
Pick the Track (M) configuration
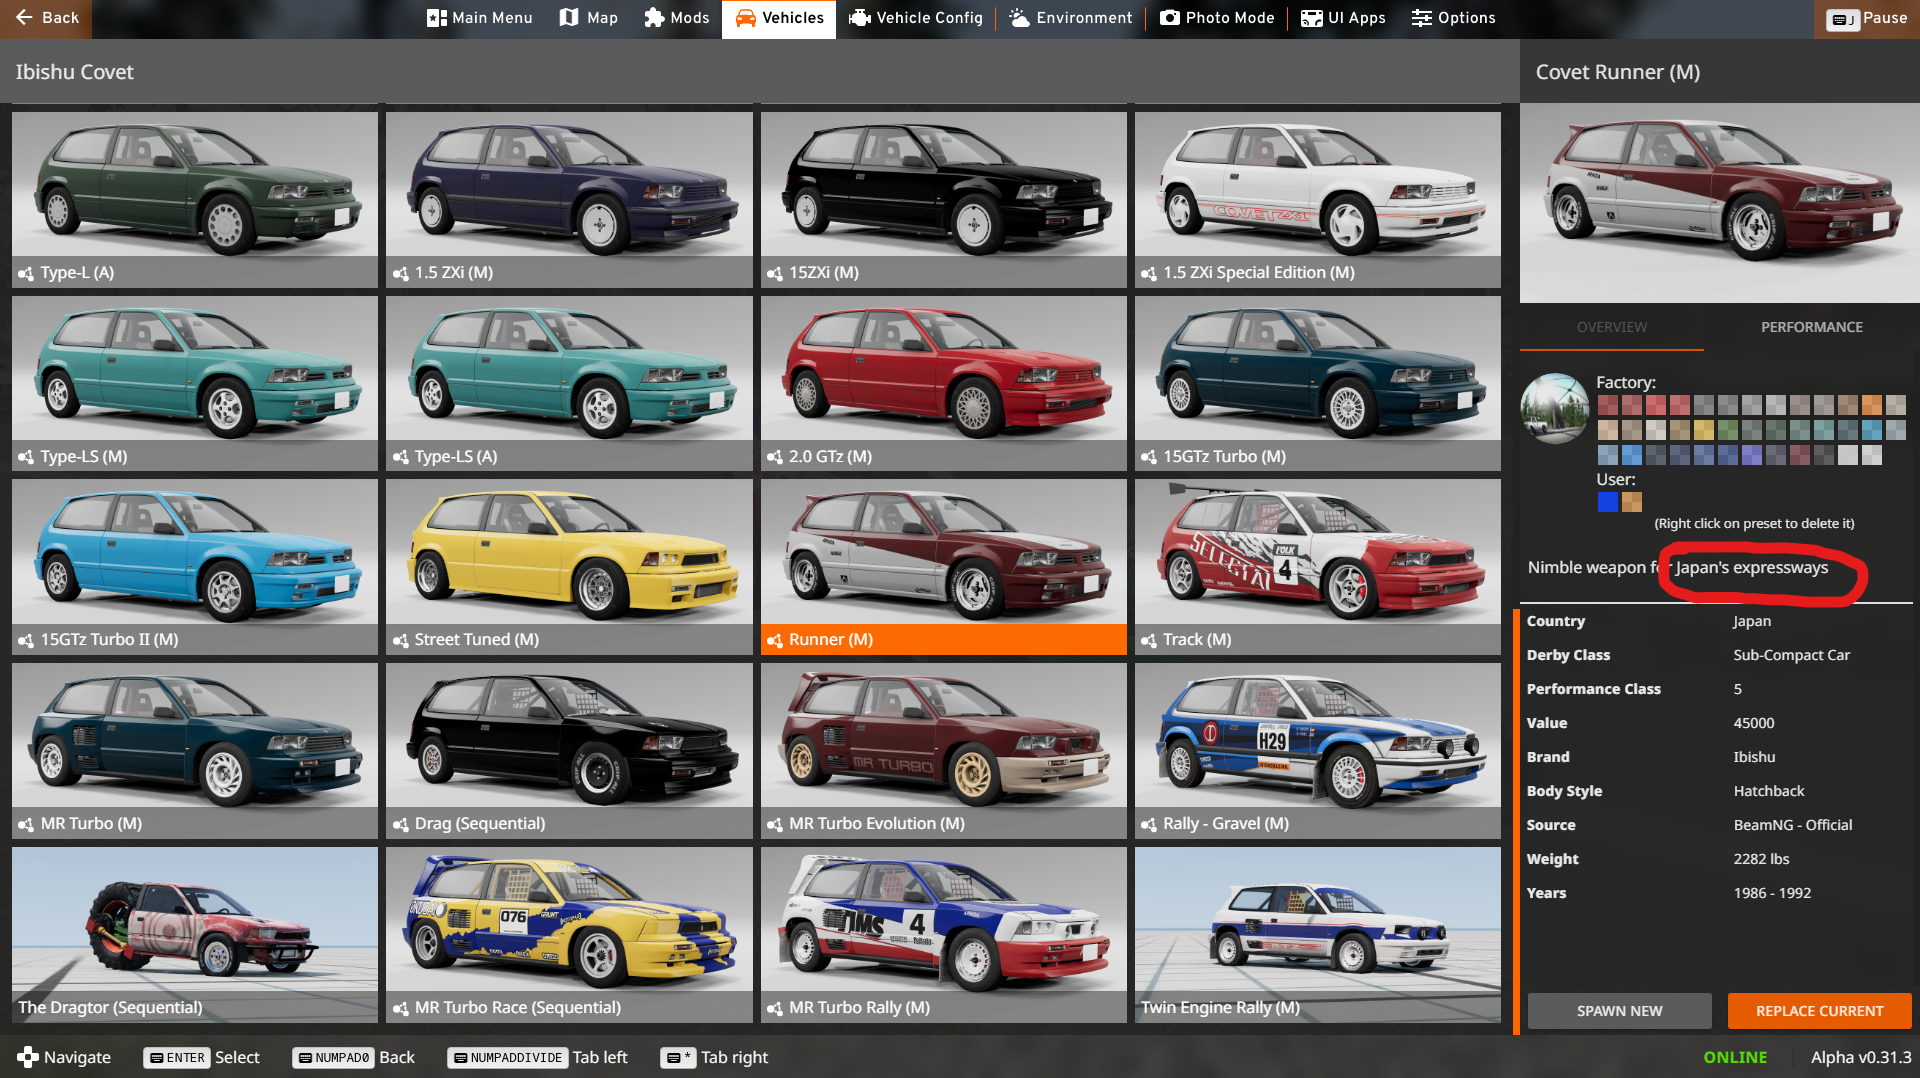[1317, 566]
